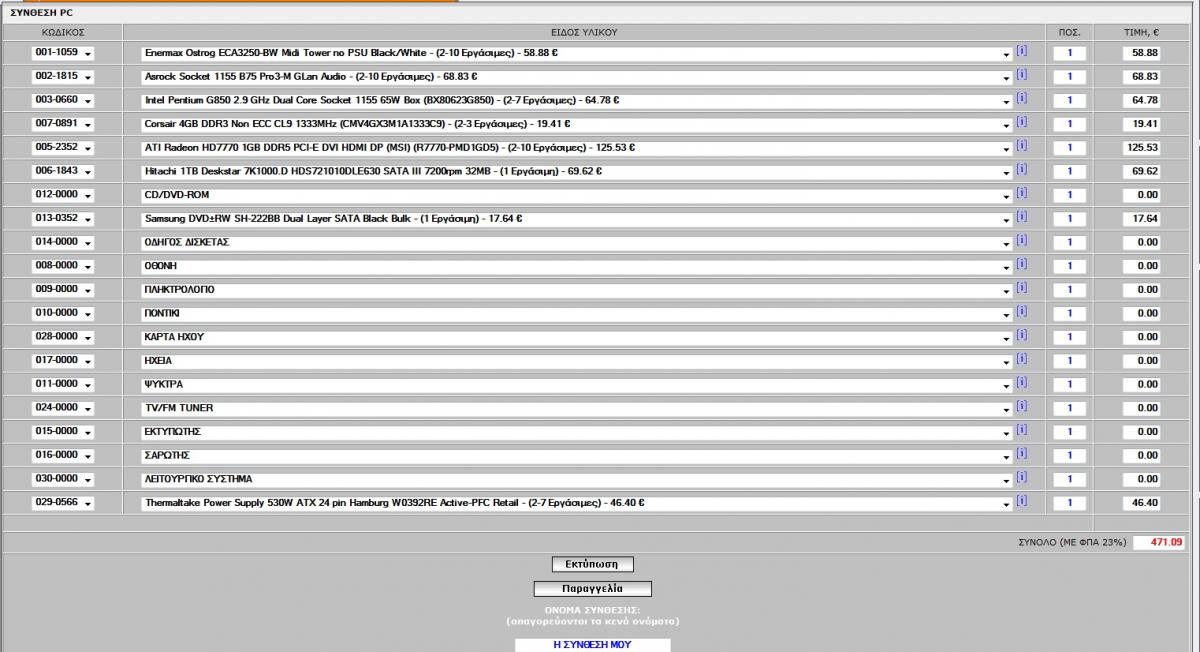Click info icon for ATI Radeon HD7770 row
Screen dimensions: 1200x652
coord(1021,146)
